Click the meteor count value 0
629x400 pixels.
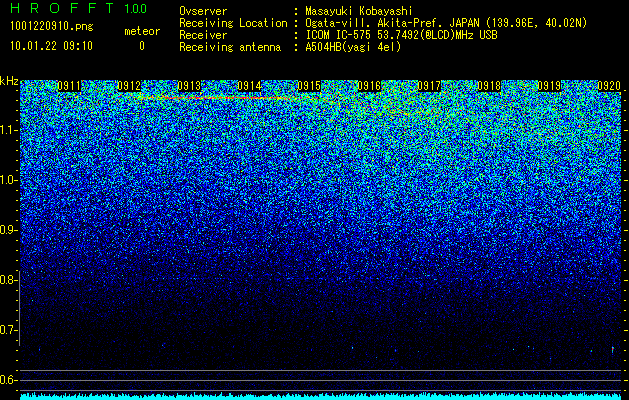[x=142, y=46]
